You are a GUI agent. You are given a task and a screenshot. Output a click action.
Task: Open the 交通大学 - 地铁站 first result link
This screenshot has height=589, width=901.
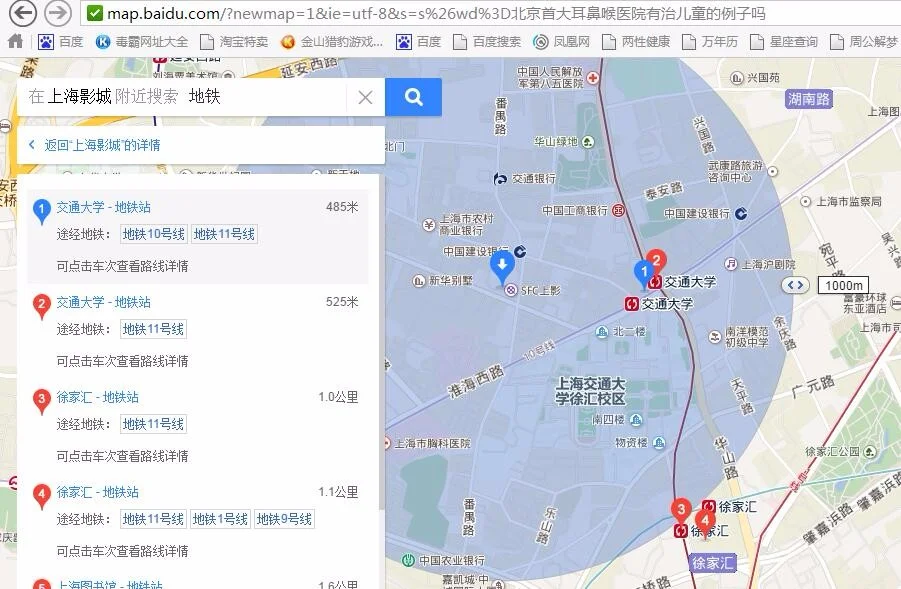tap(106, 207)
